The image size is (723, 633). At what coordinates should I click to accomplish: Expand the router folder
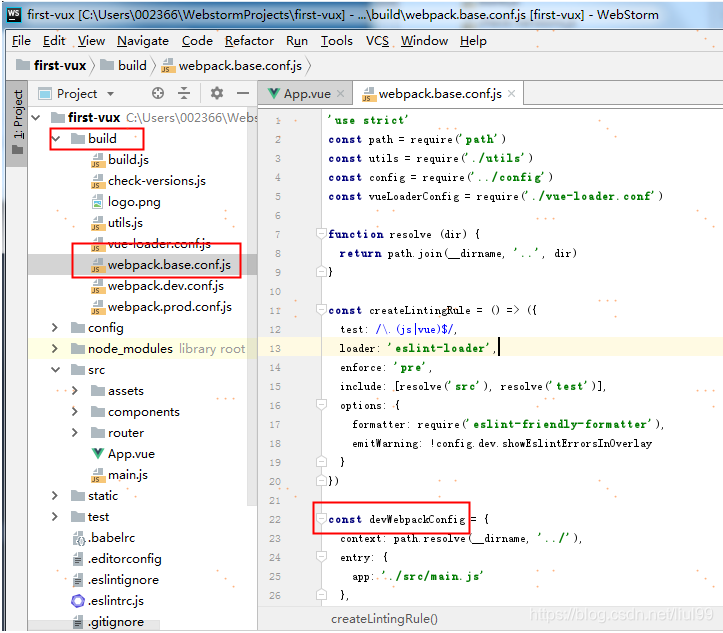[x=75, y=432]
